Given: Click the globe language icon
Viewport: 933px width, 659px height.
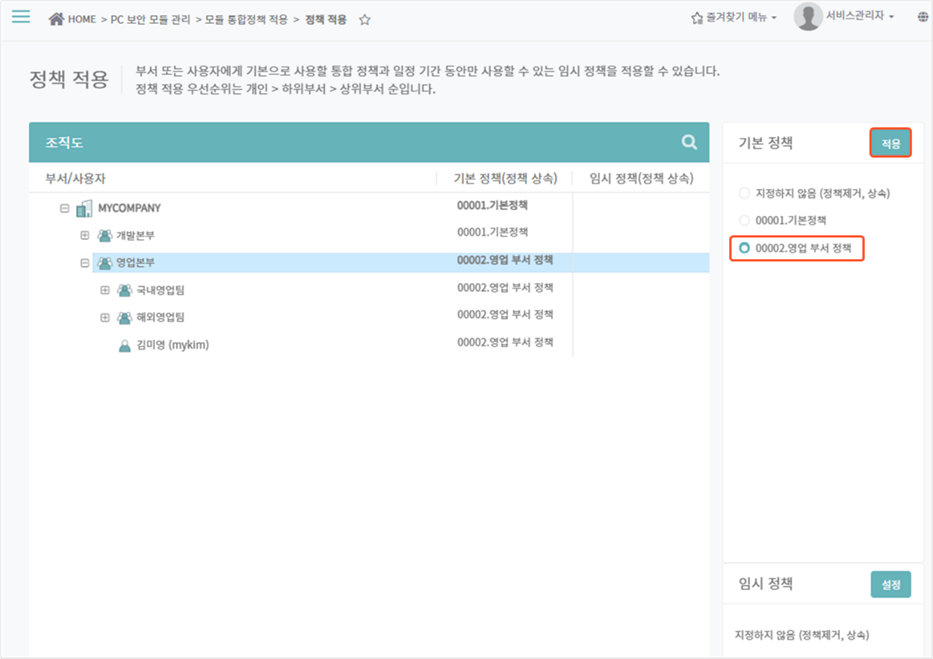Looking at the screenshot, I should click(x=922, y=18).
